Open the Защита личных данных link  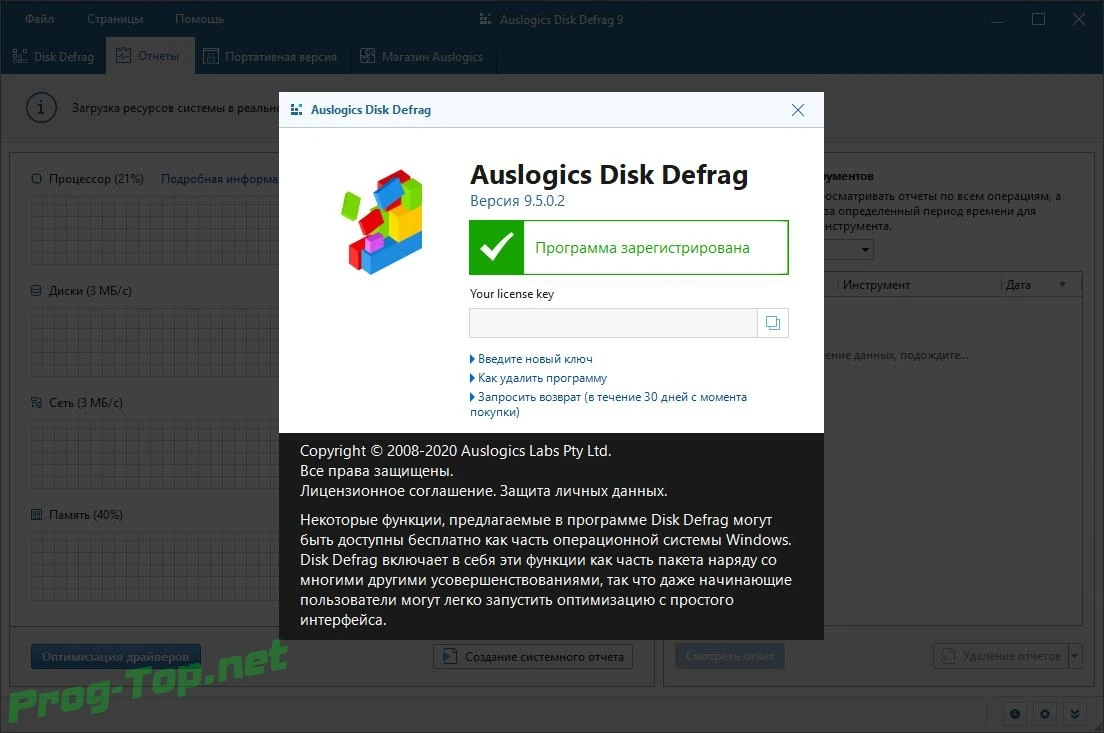tap(584, 491)
